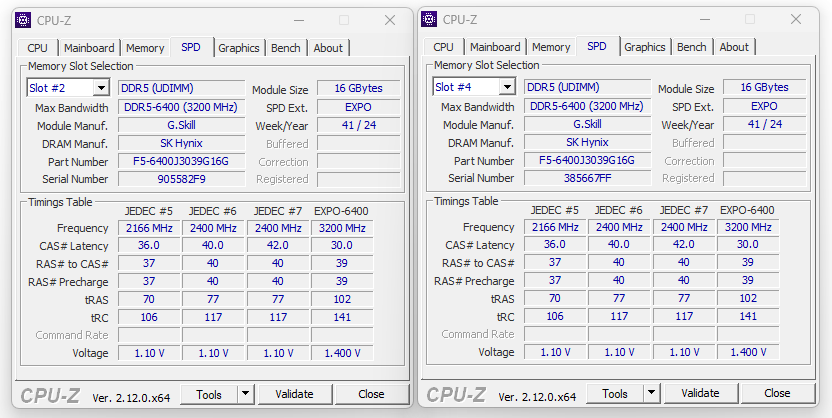Viewport: 832px width, 418px height.
Task: Click DDR5 (UDIMM) type field in right window
Action: 587,87
